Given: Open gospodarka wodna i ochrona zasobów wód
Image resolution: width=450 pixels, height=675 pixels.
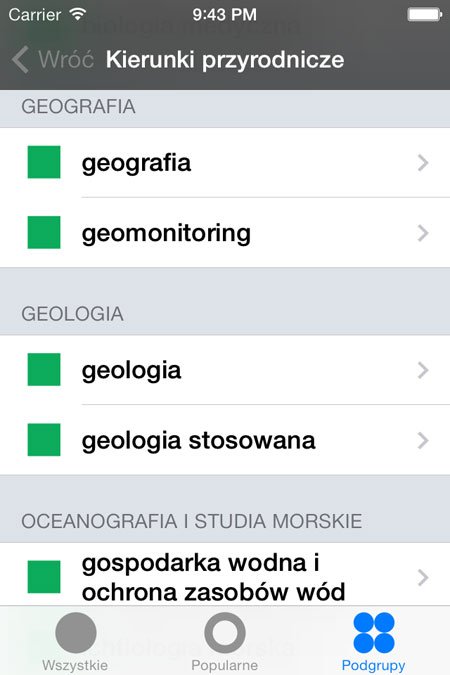Looking at the screenshot, I should 225,575.
